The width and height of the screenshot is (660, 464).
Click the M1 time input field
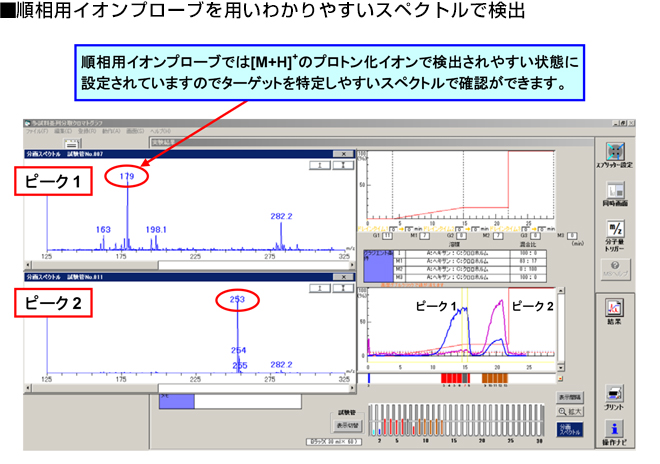[424, 236]
